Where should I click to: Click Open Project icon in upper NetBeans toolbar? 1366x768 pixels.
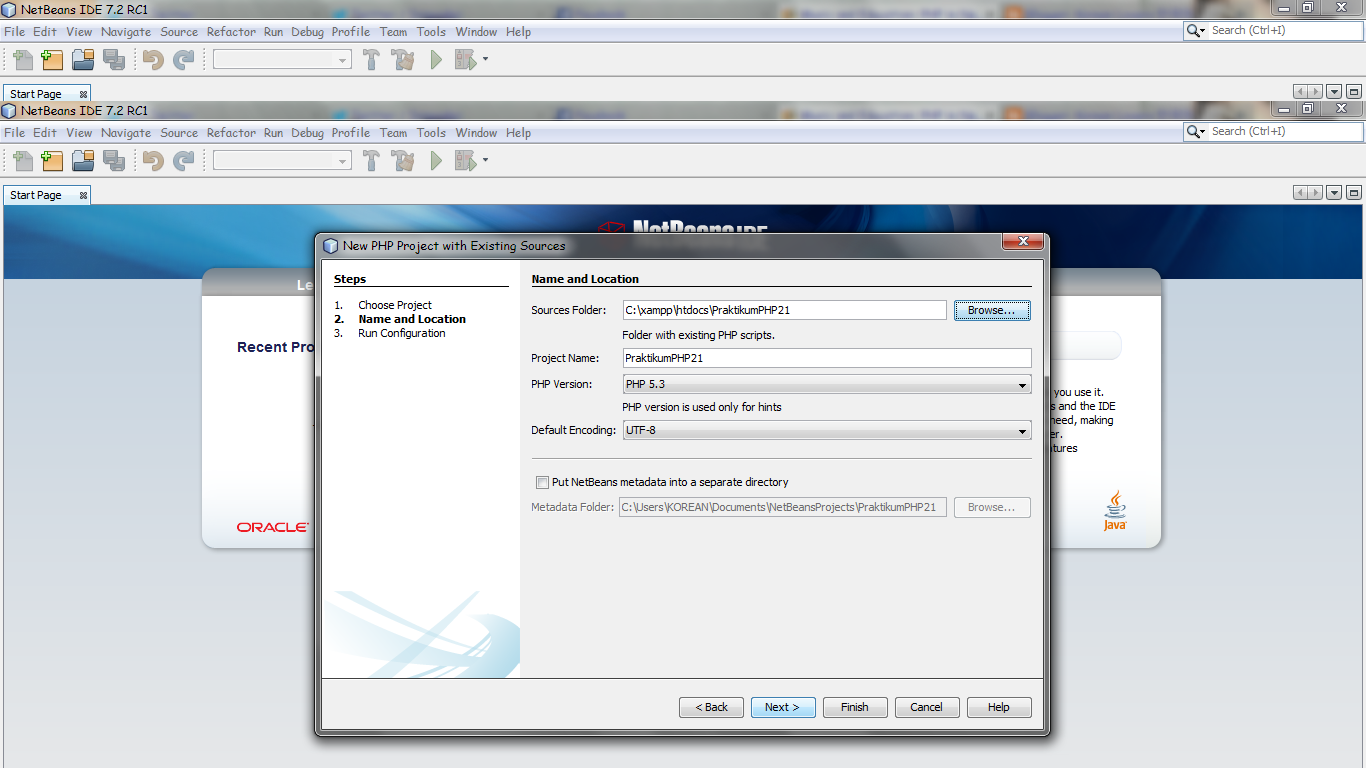click(83, 60)
